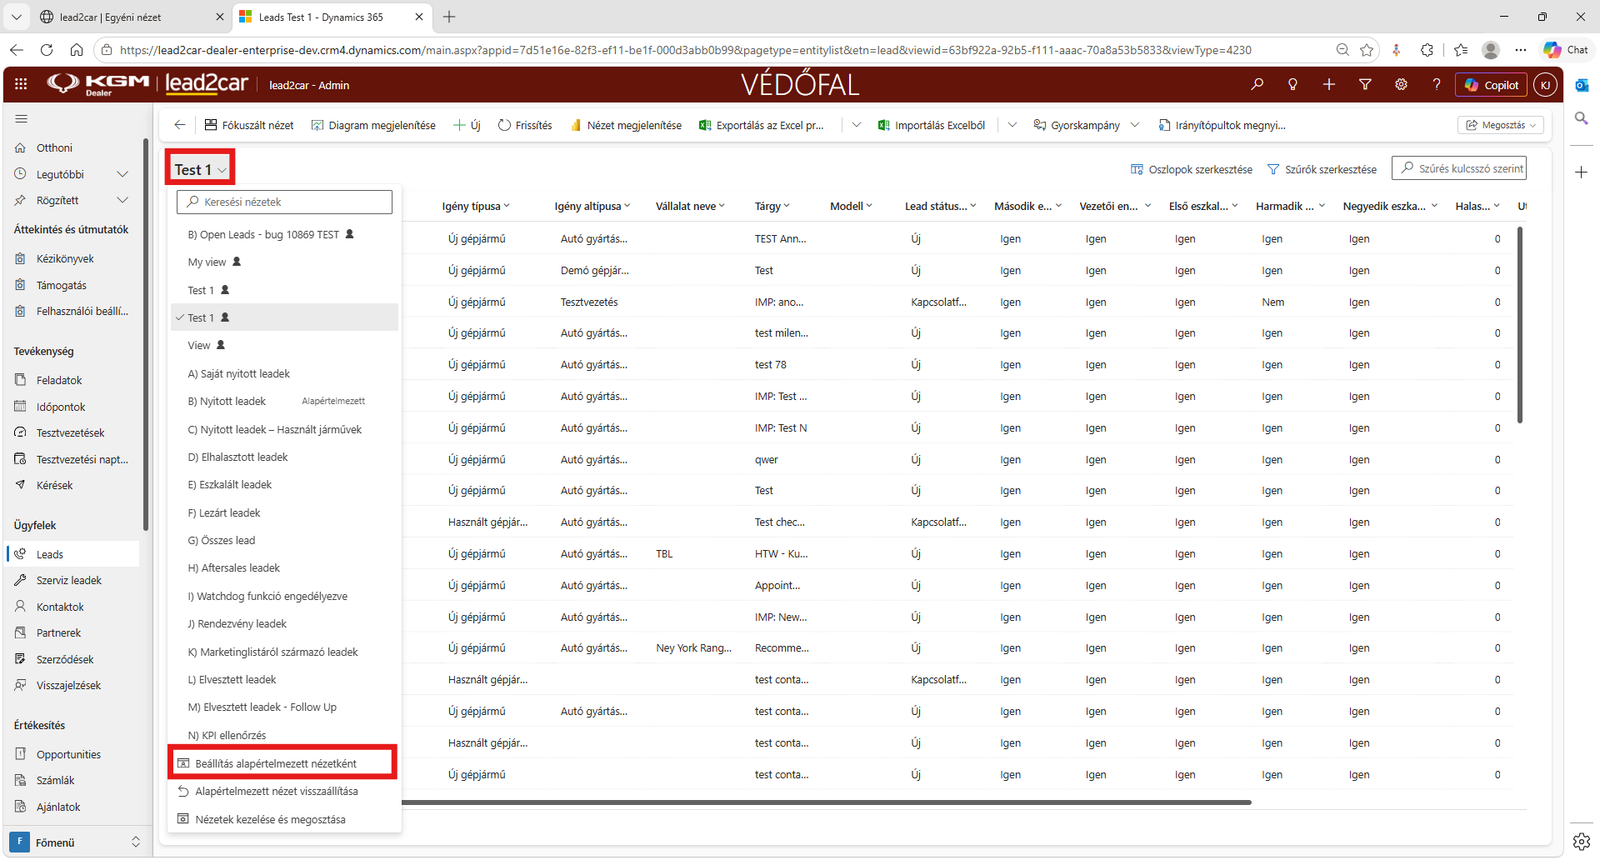Click Oszlopok szerkesztése button

(1191, 169)
